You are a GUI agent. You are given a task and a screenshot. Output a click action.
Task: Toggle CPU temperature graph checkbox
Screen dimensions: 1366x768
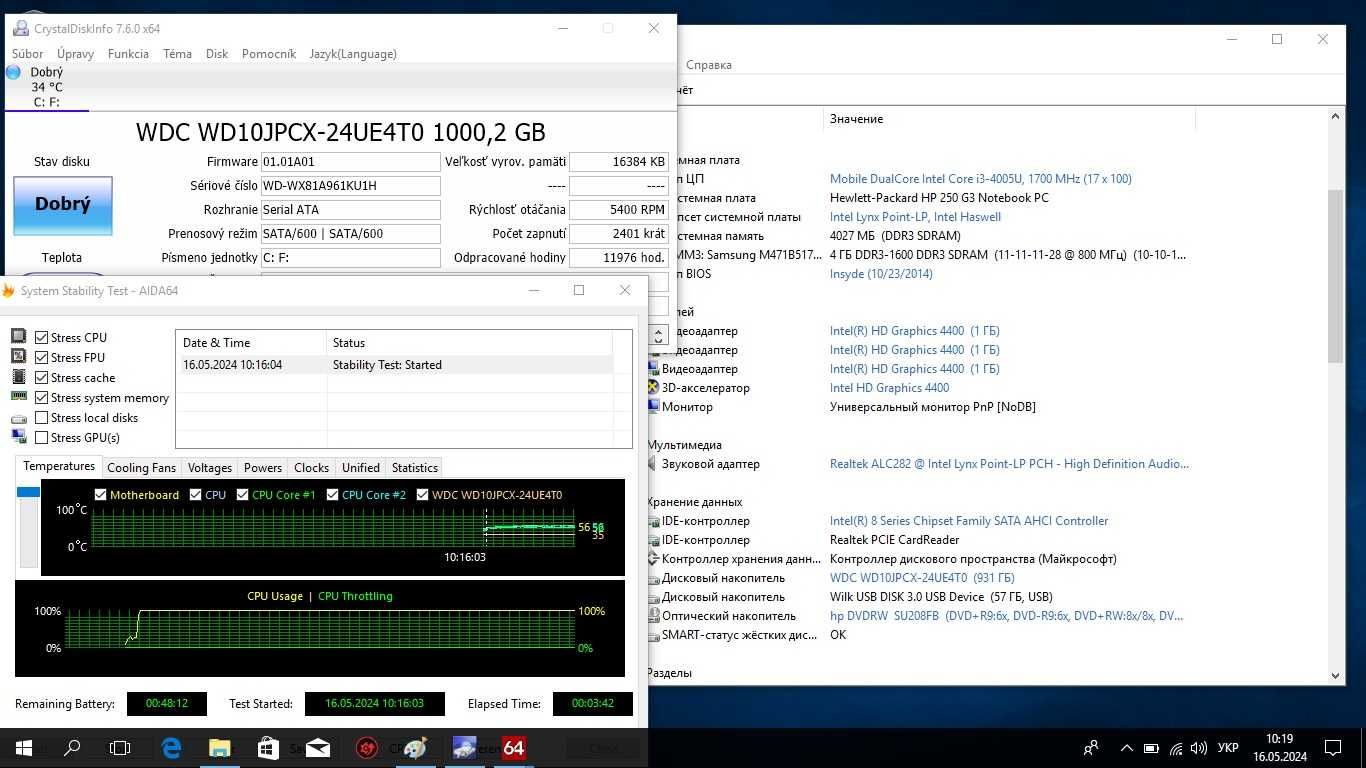(195, 494)
